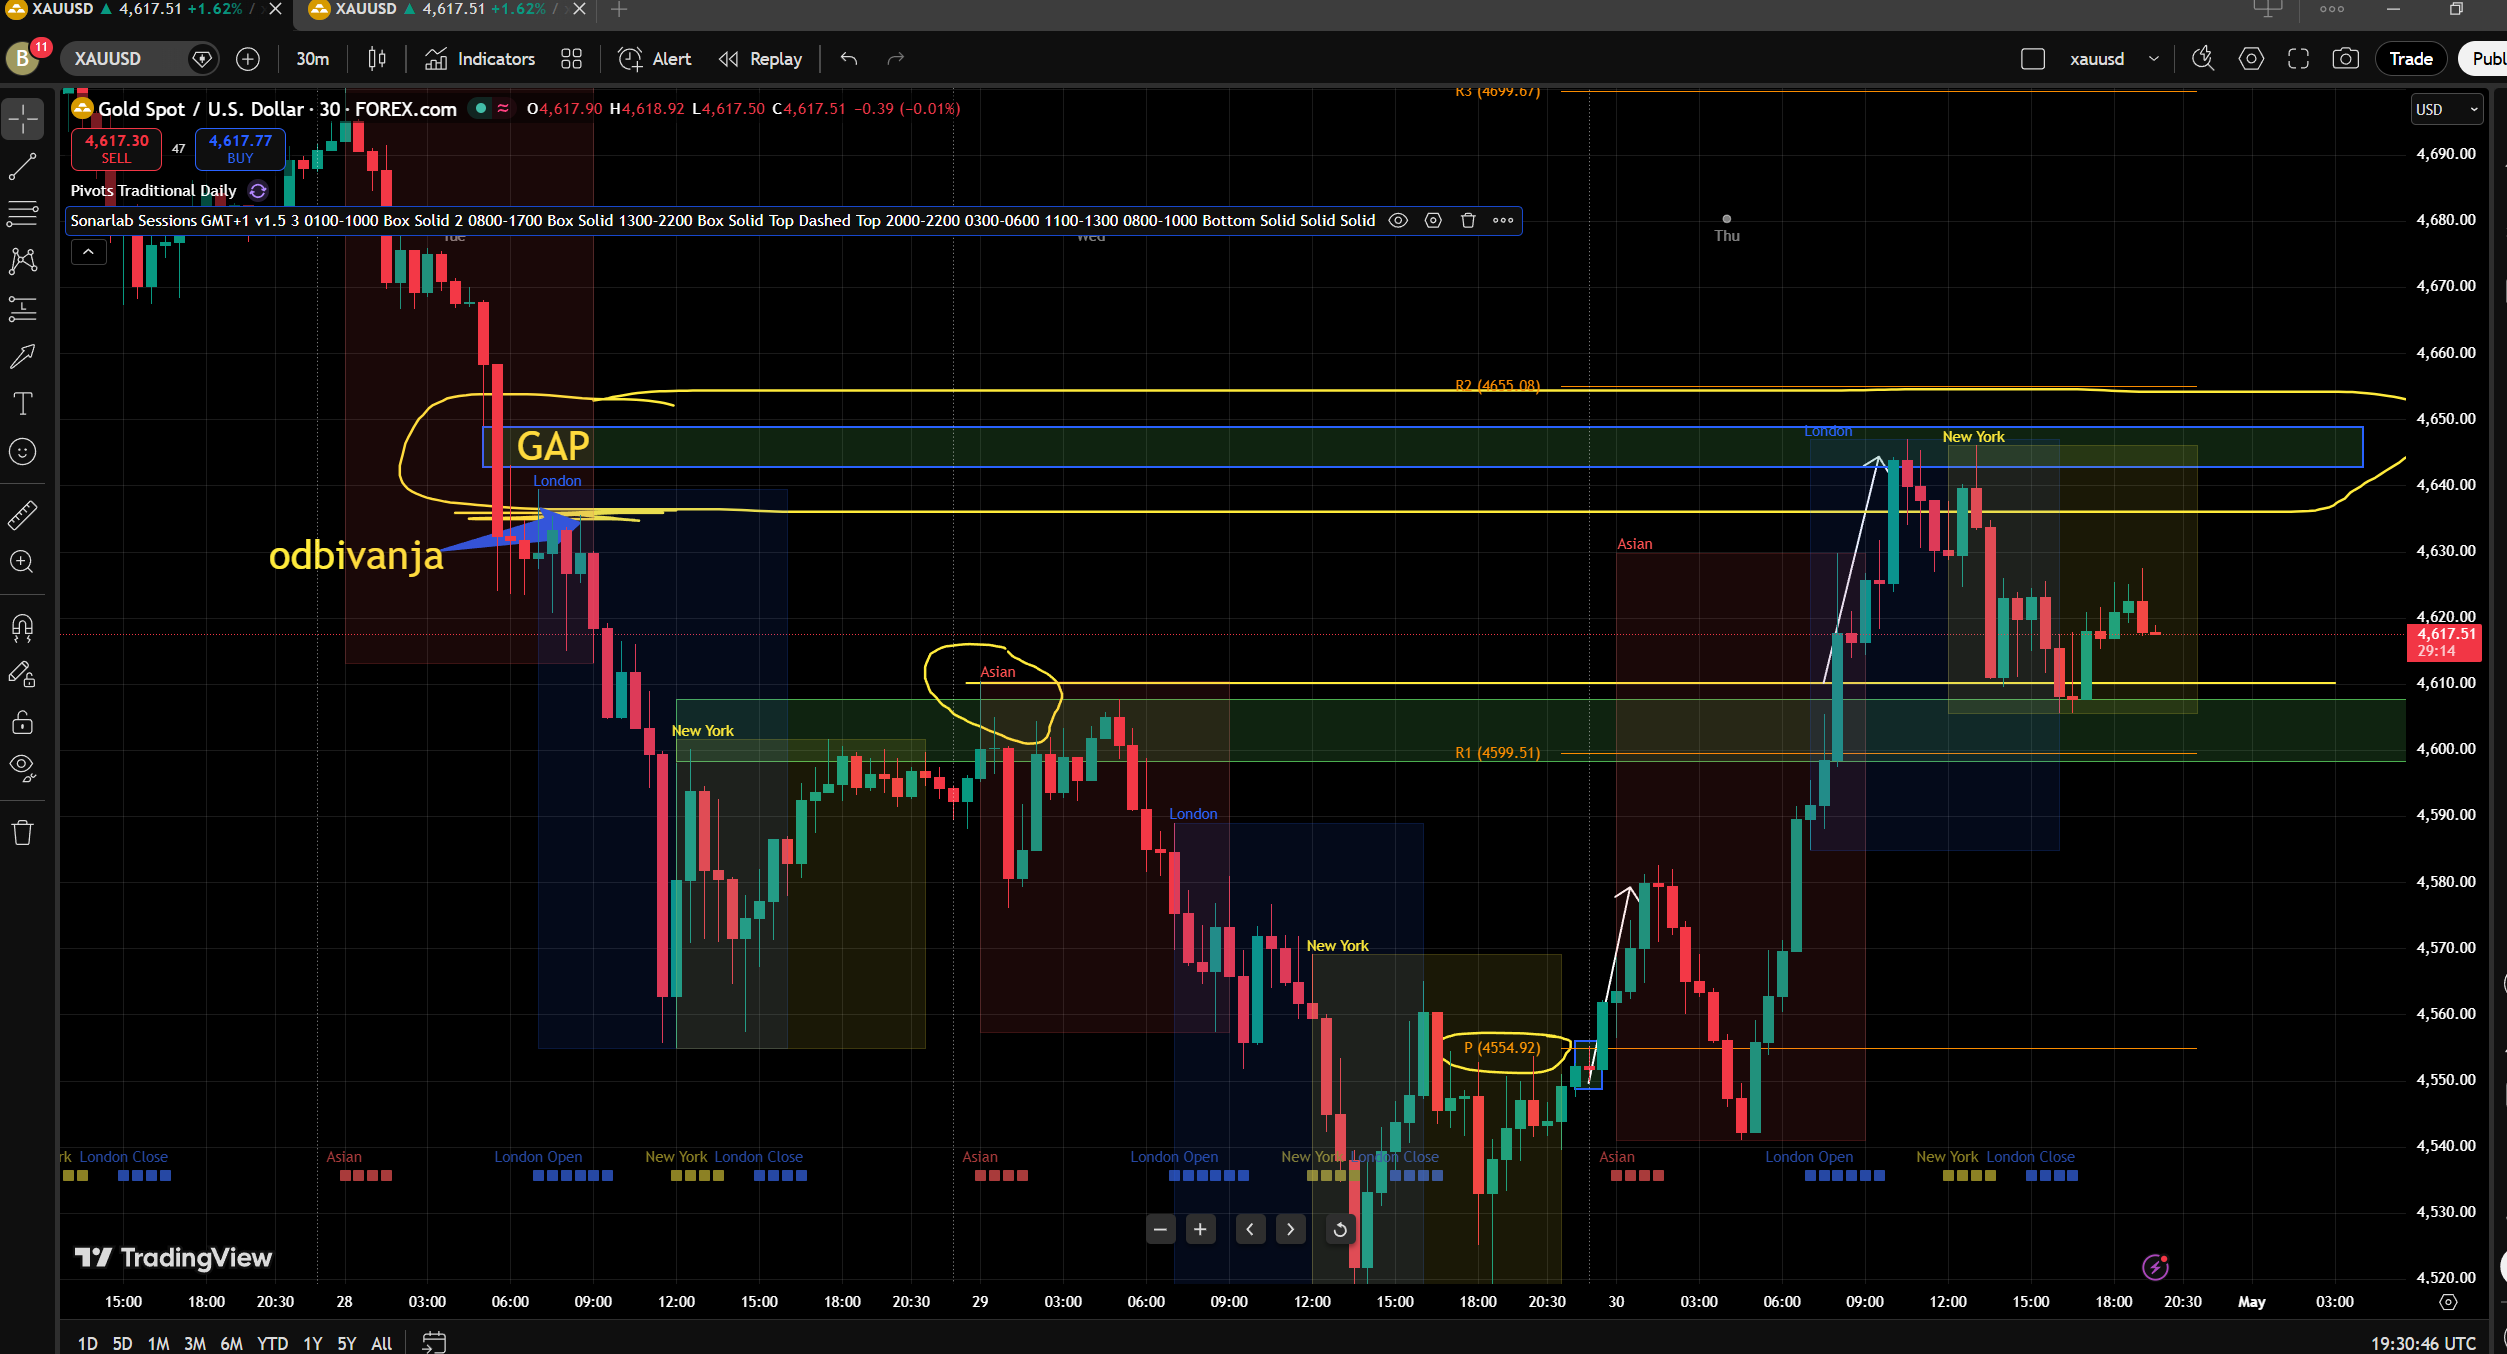The height and width of the screenshot is (1354, 2507).
Task: Select the 1M date range
Action: pyautogui.click(x=158, y=1343)
